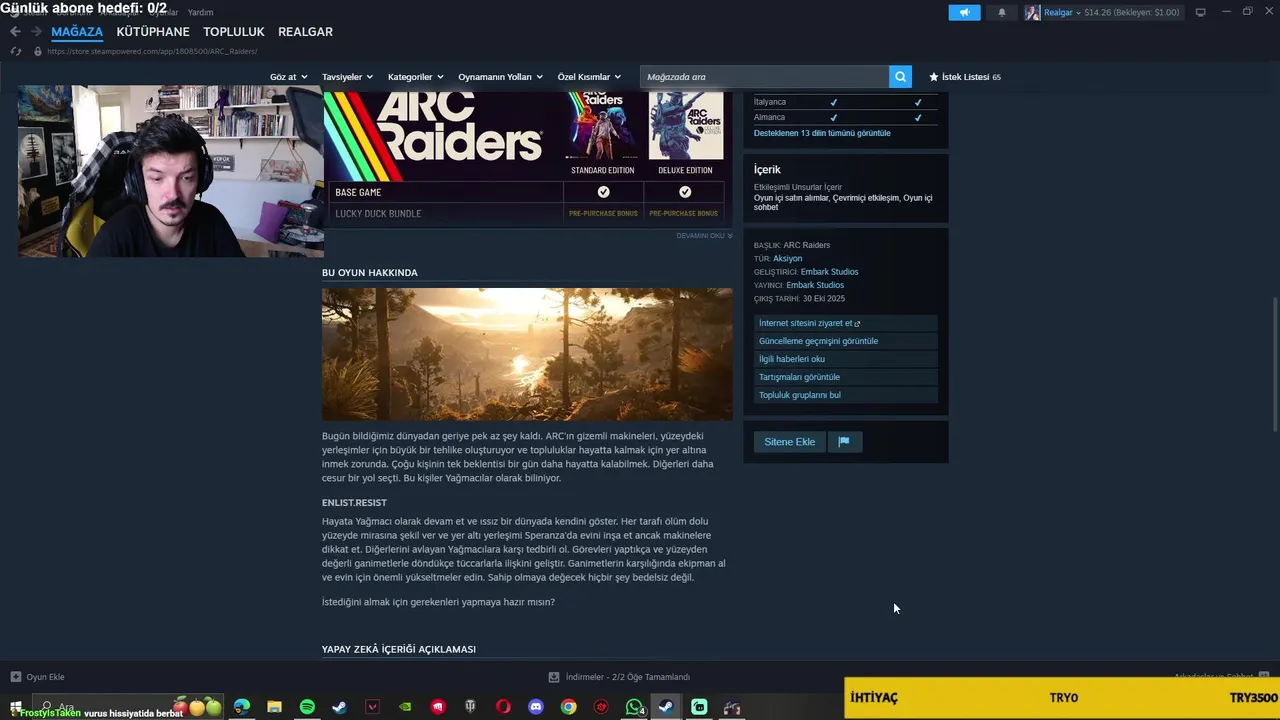Open Microsoft Edge from the taskbar

(242, 707)
